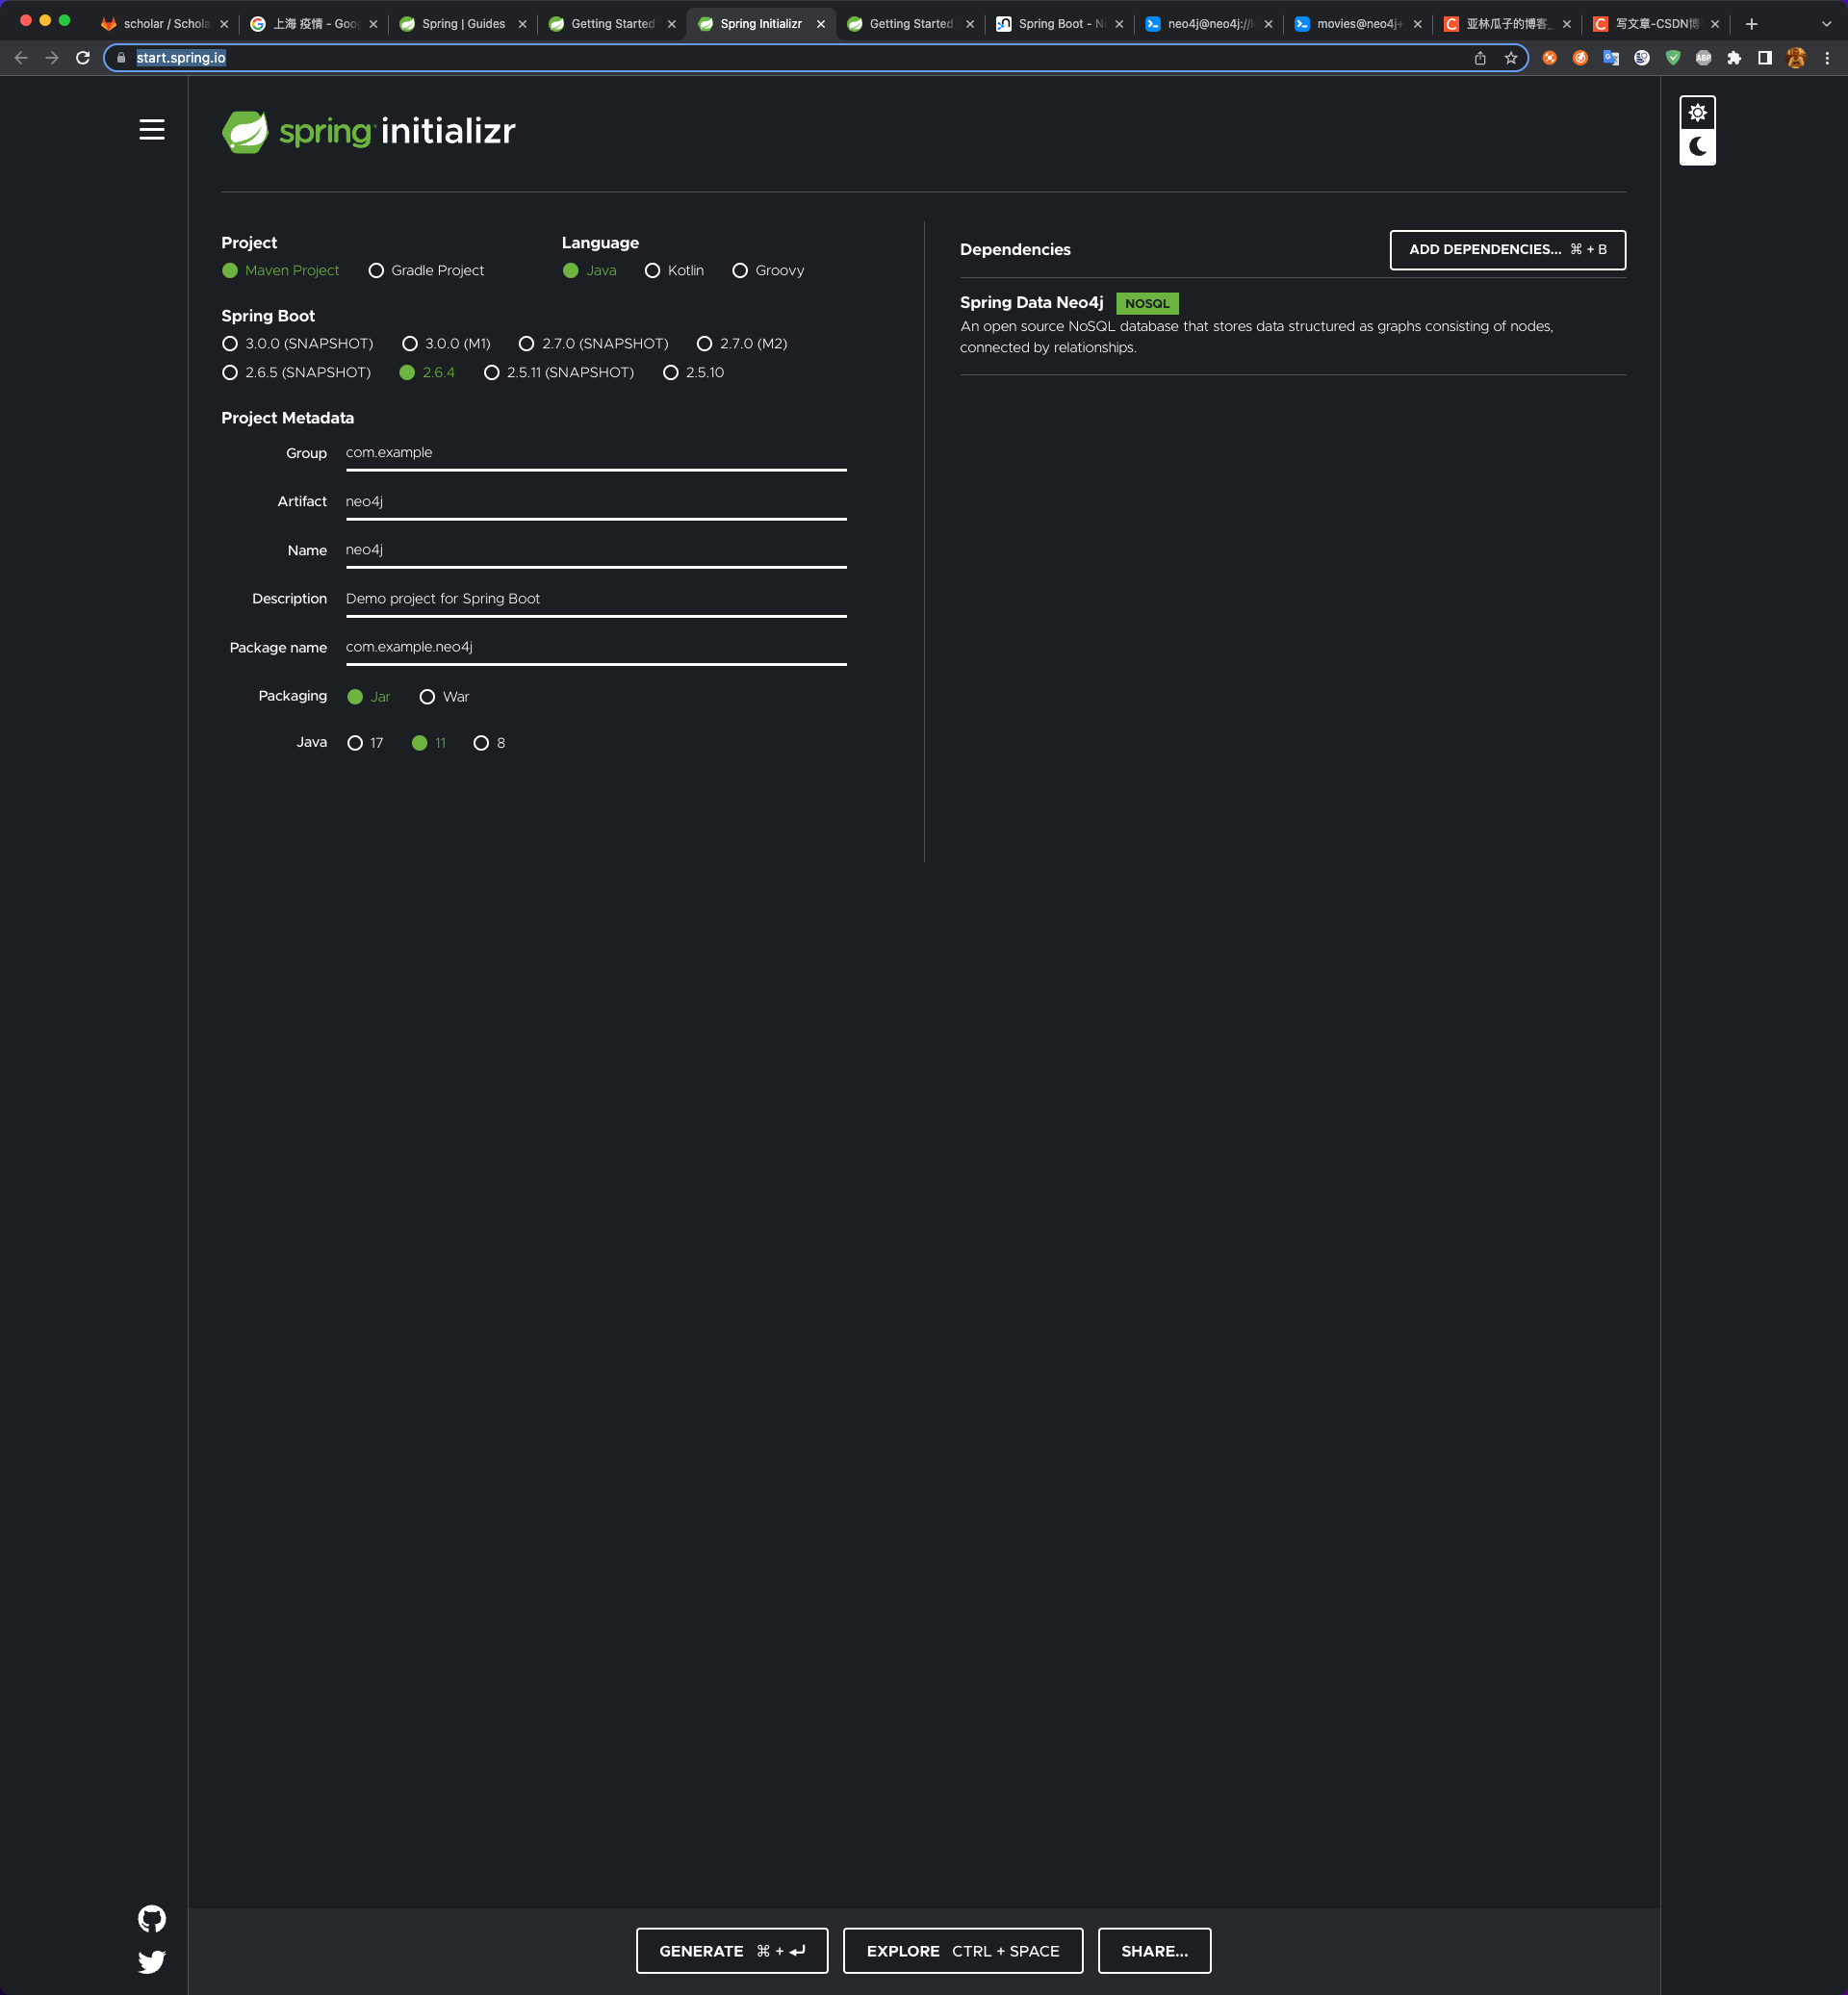Select Spring Boot 2.5.11 (SNAPSHOT)
This screenshot has width=1848, height=1995.
click(559, 373)
